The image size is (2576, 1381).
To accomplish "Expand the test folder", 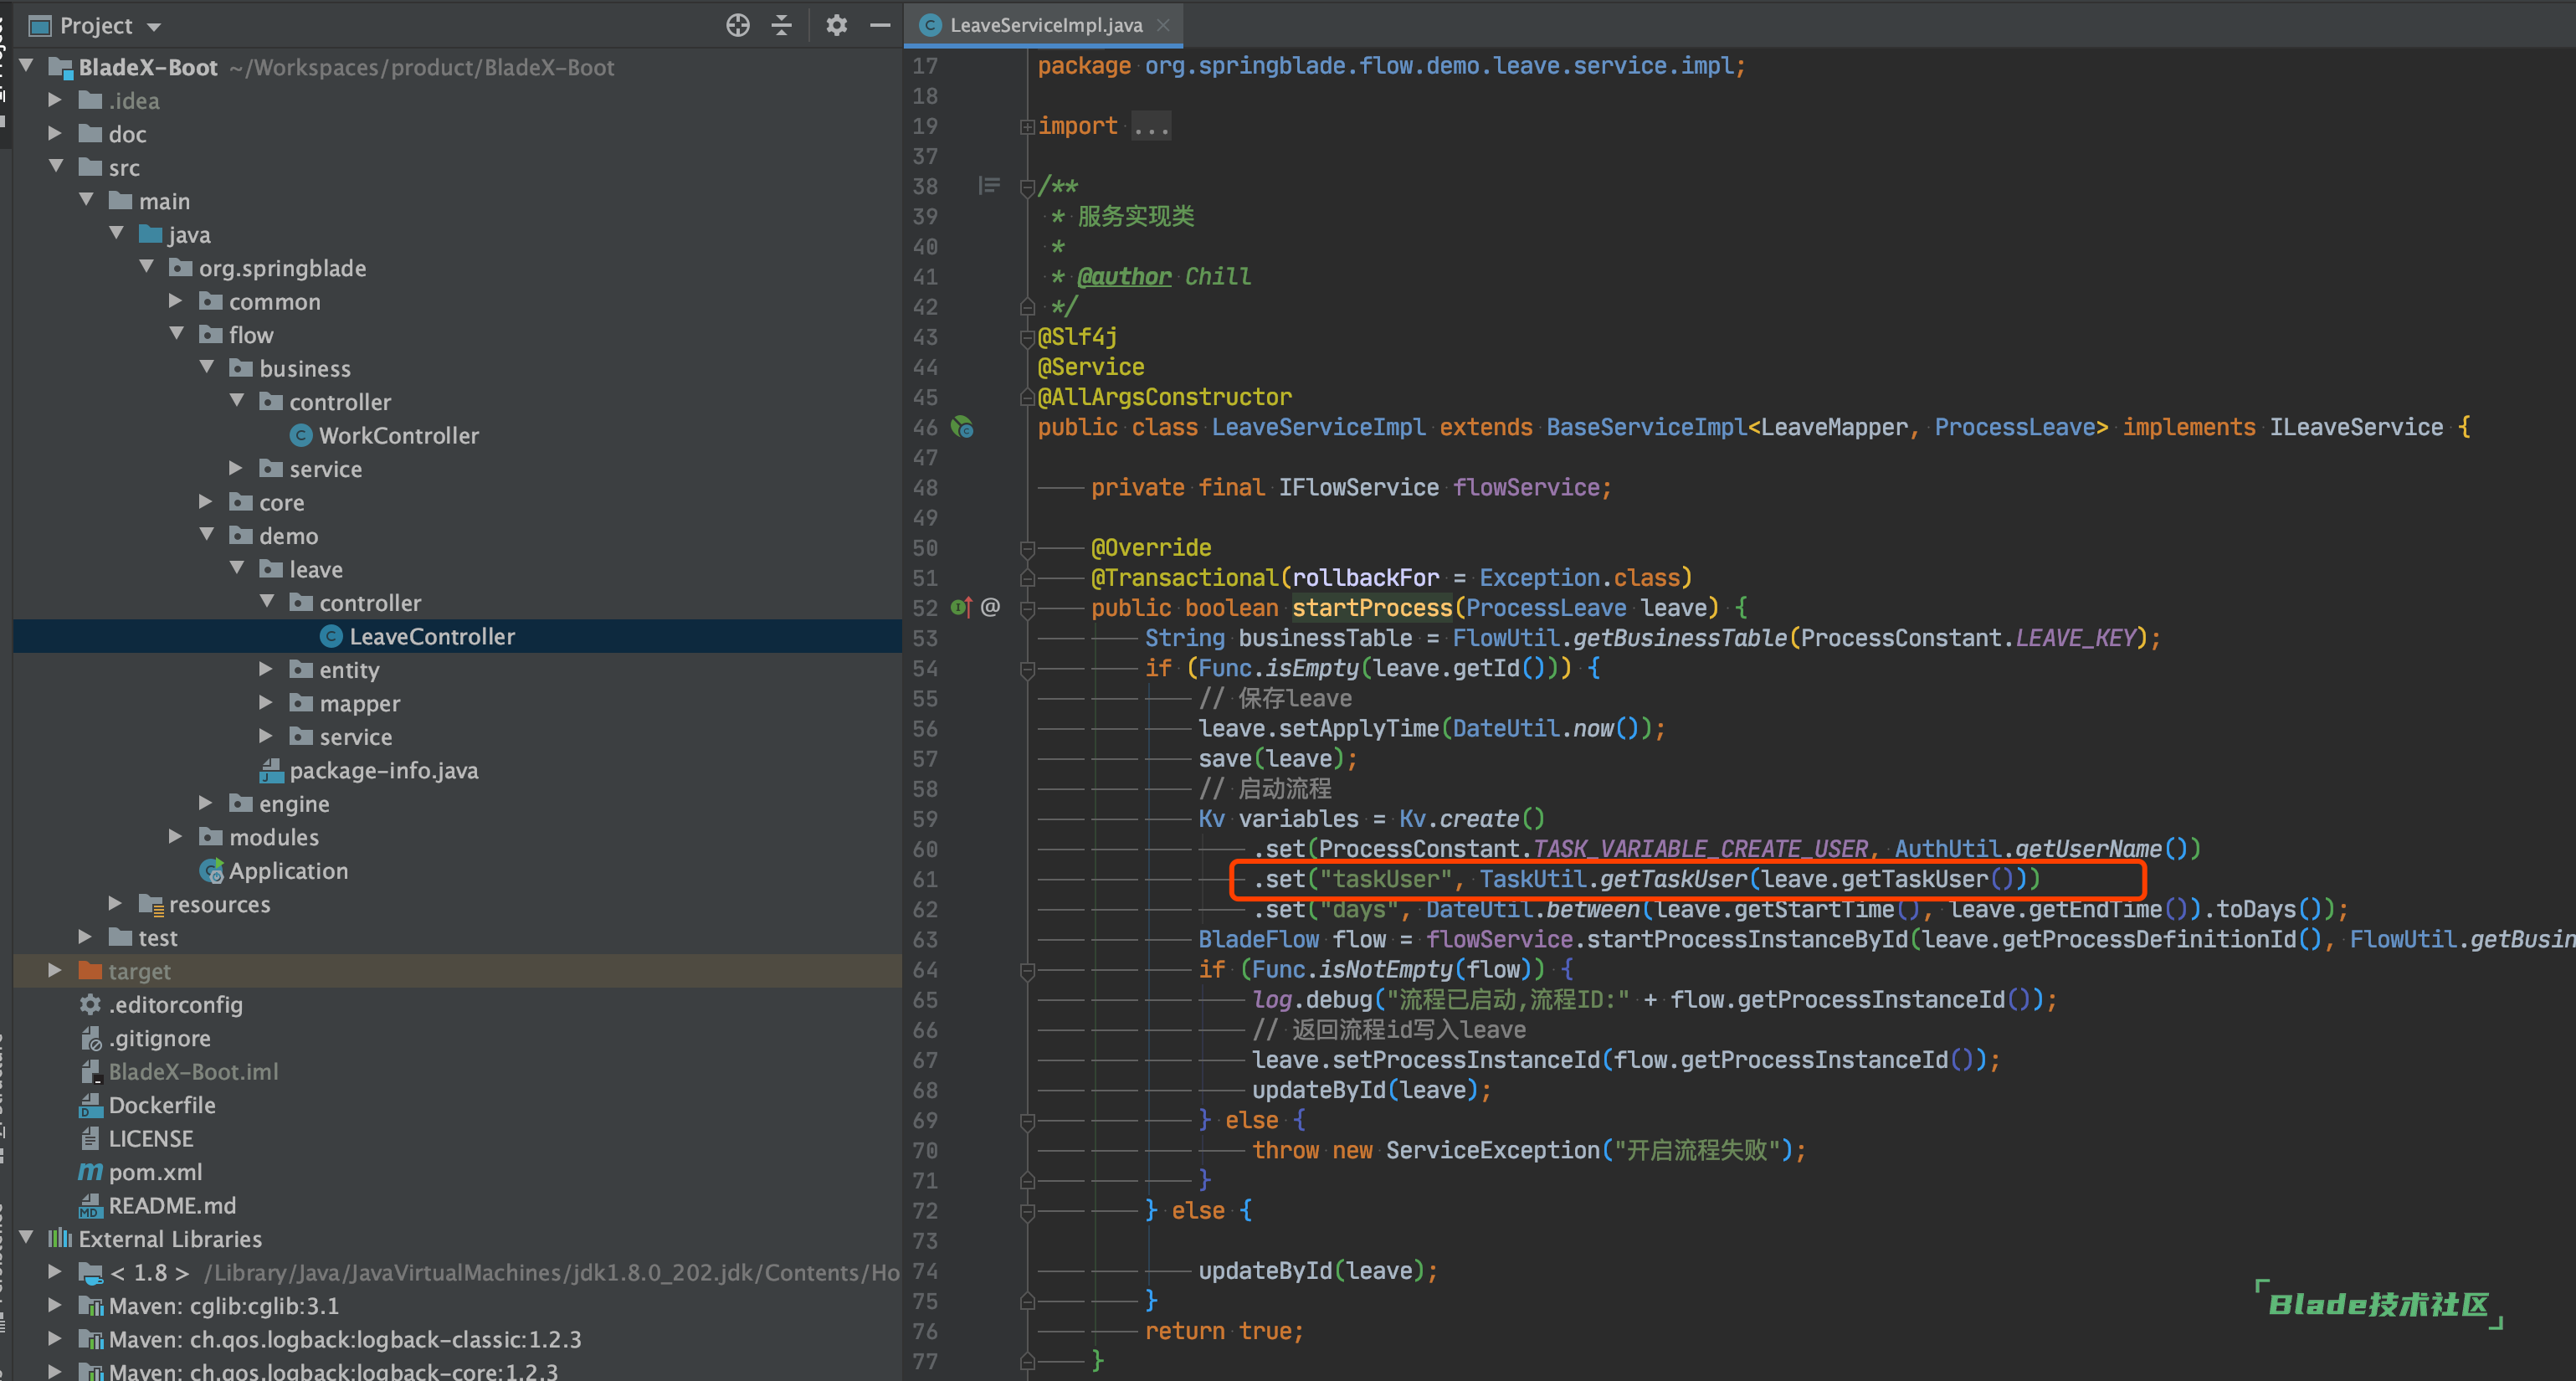I will (85, 936).
